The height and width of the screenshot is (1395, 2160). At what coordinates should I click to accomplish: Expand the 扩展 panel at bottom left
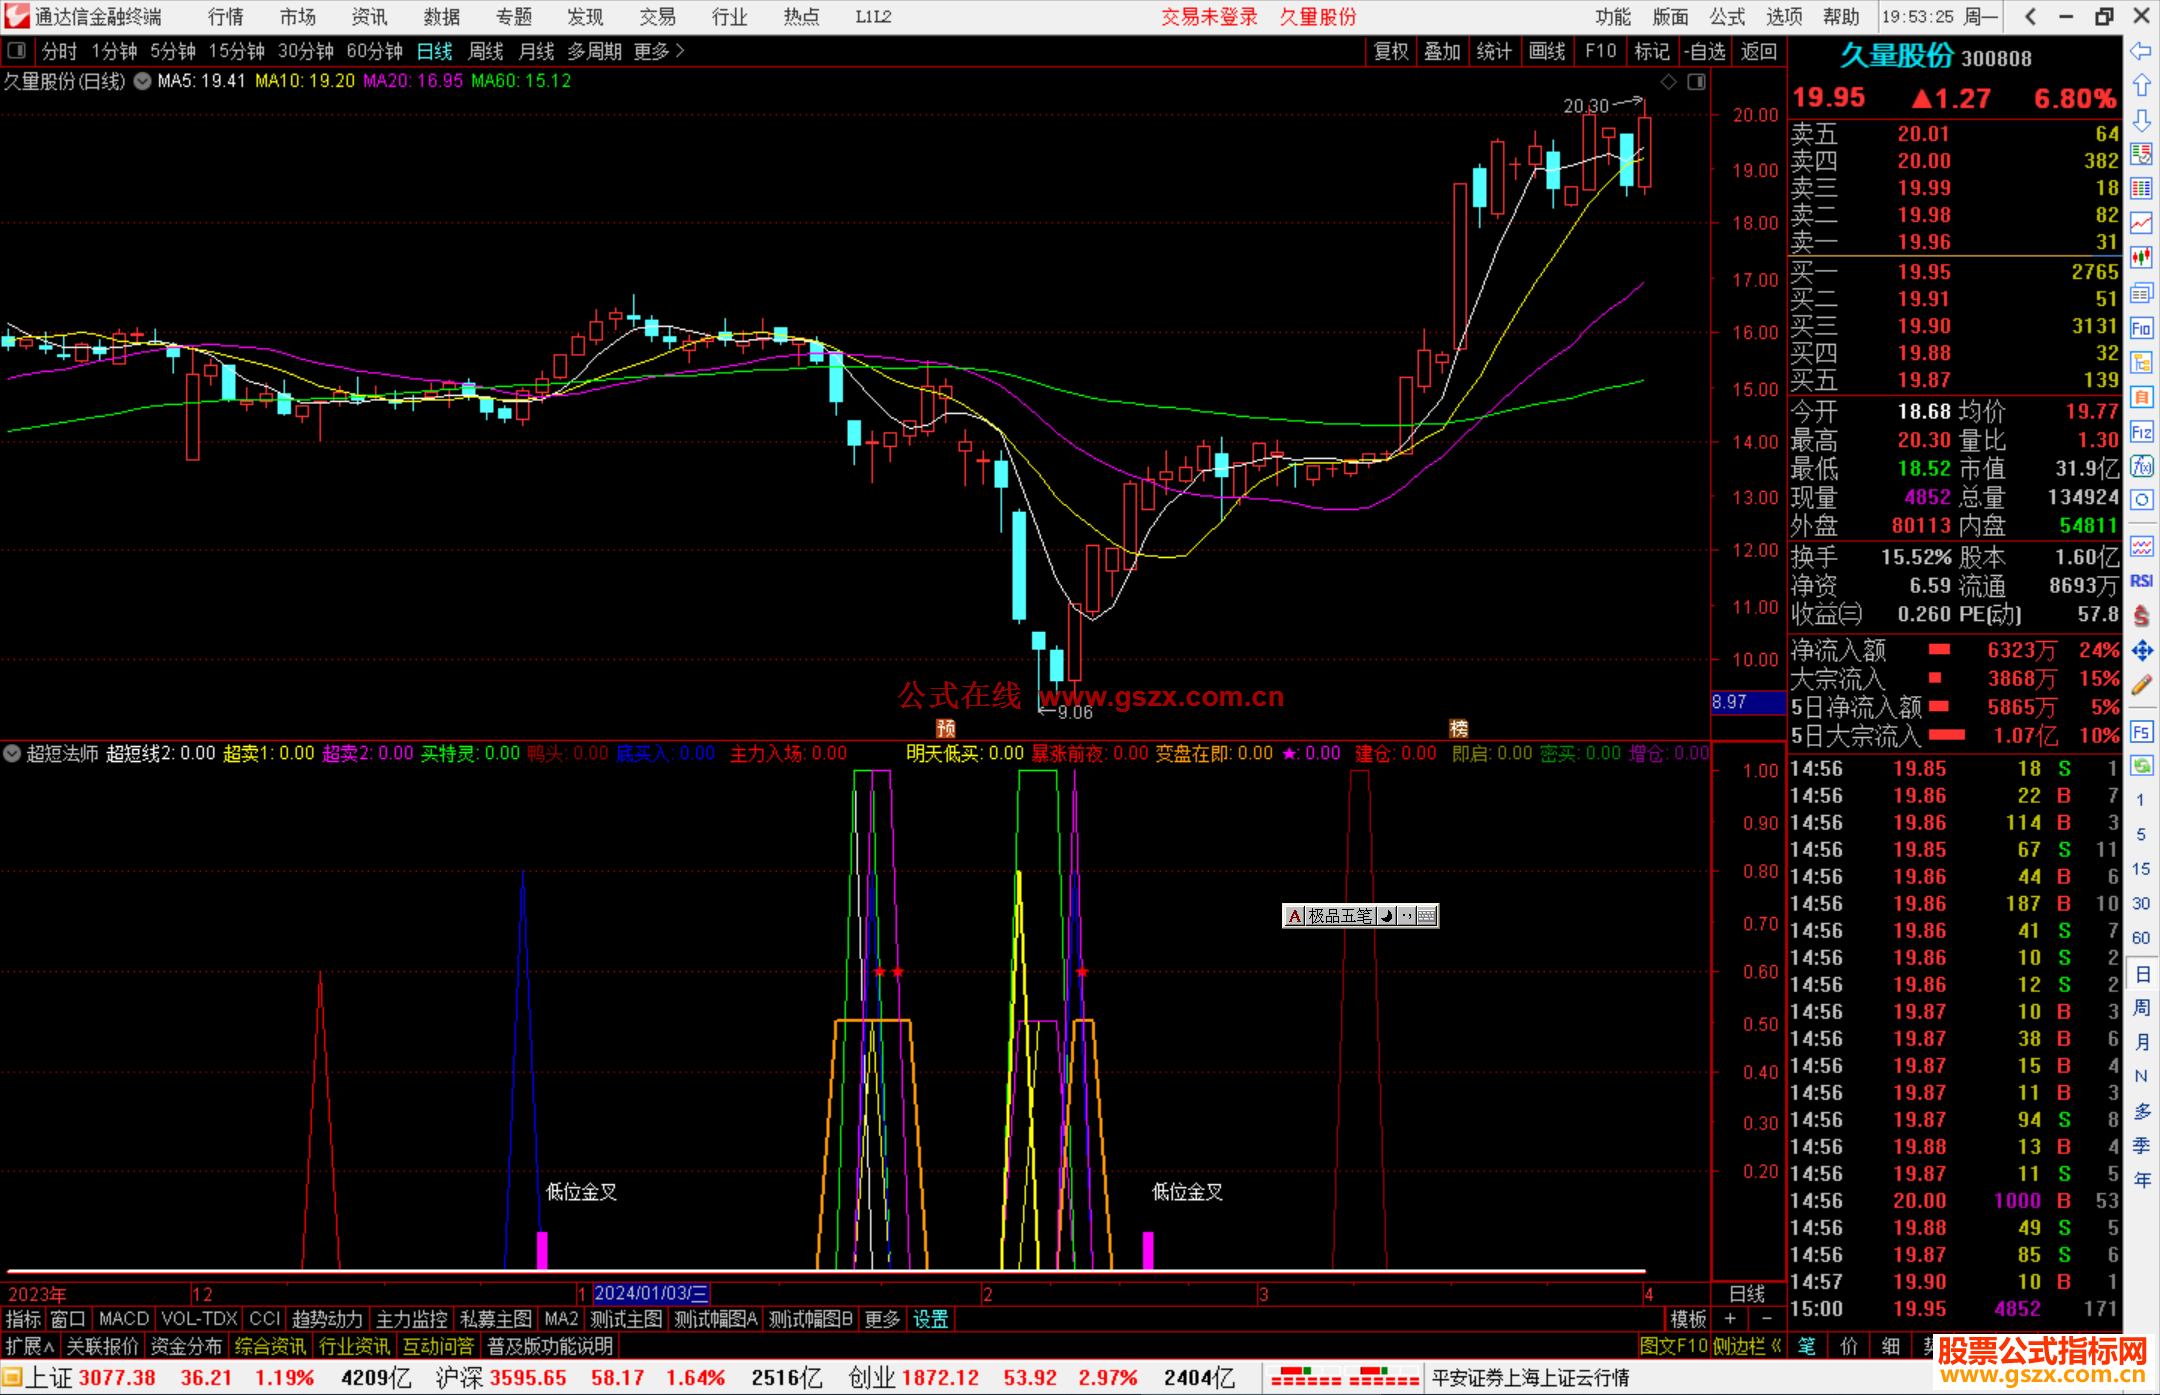coord(29,1346)
